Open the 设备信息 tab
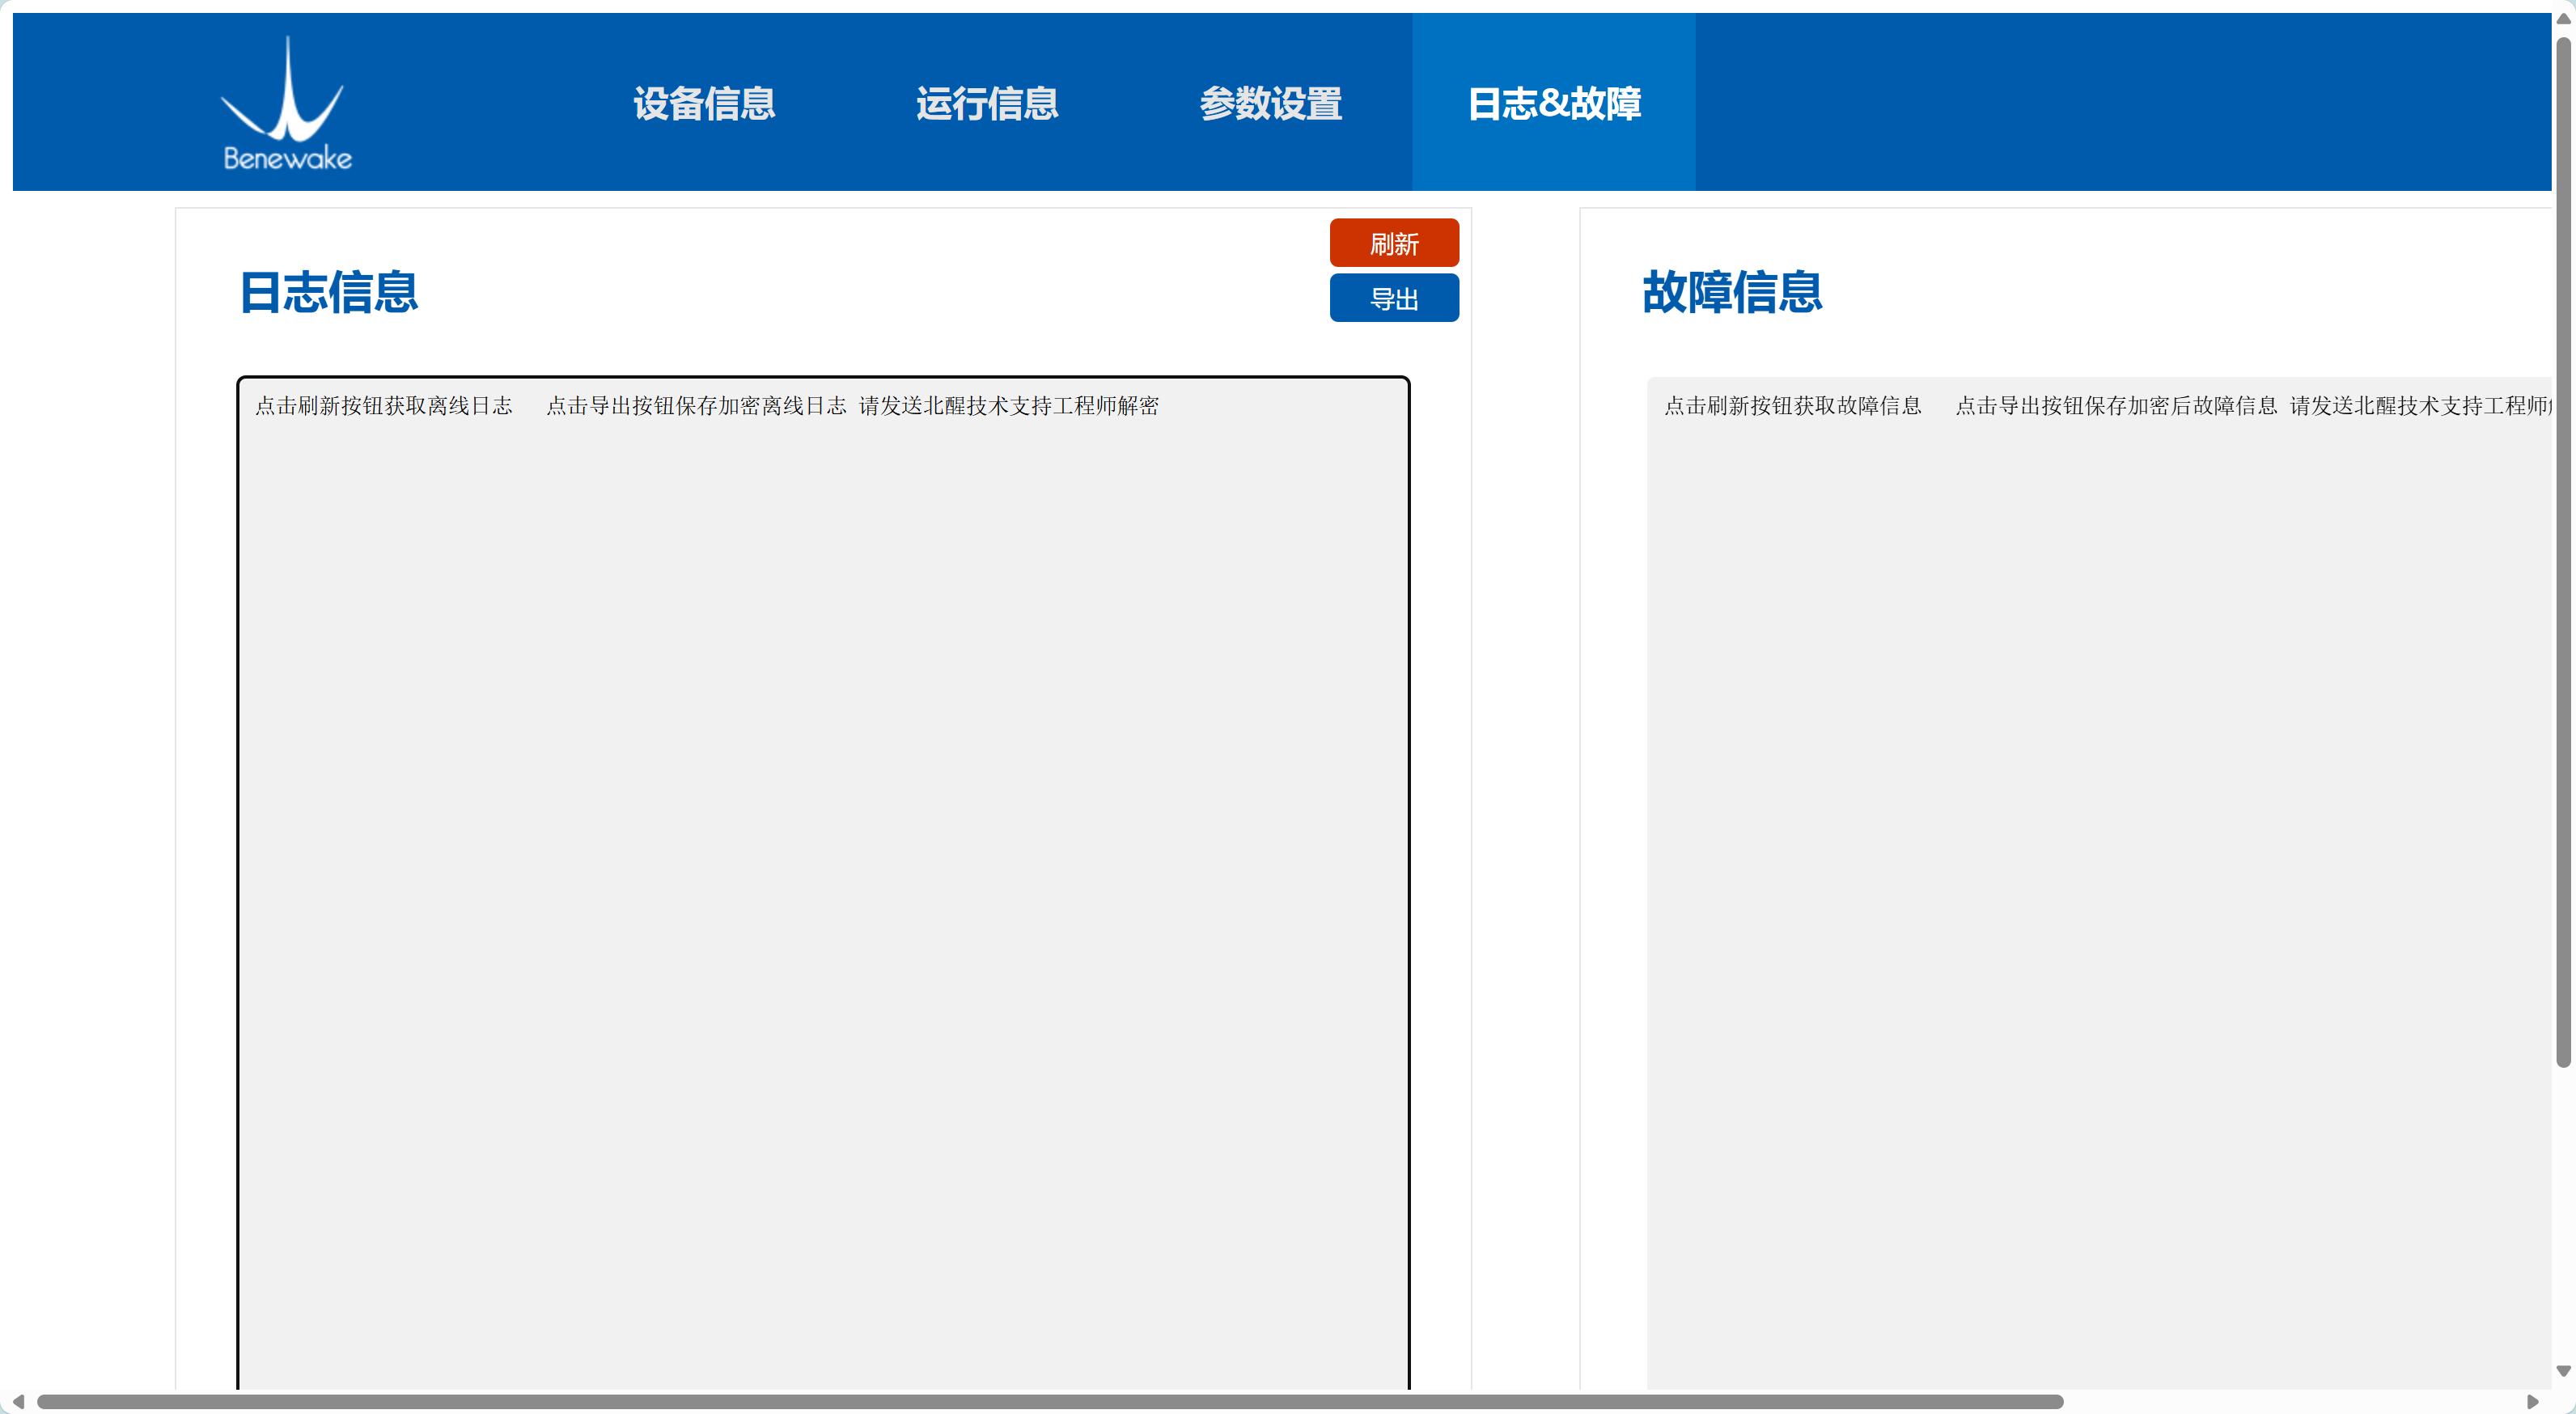This screenshot has height=1414, width=2576. [704, 103]
